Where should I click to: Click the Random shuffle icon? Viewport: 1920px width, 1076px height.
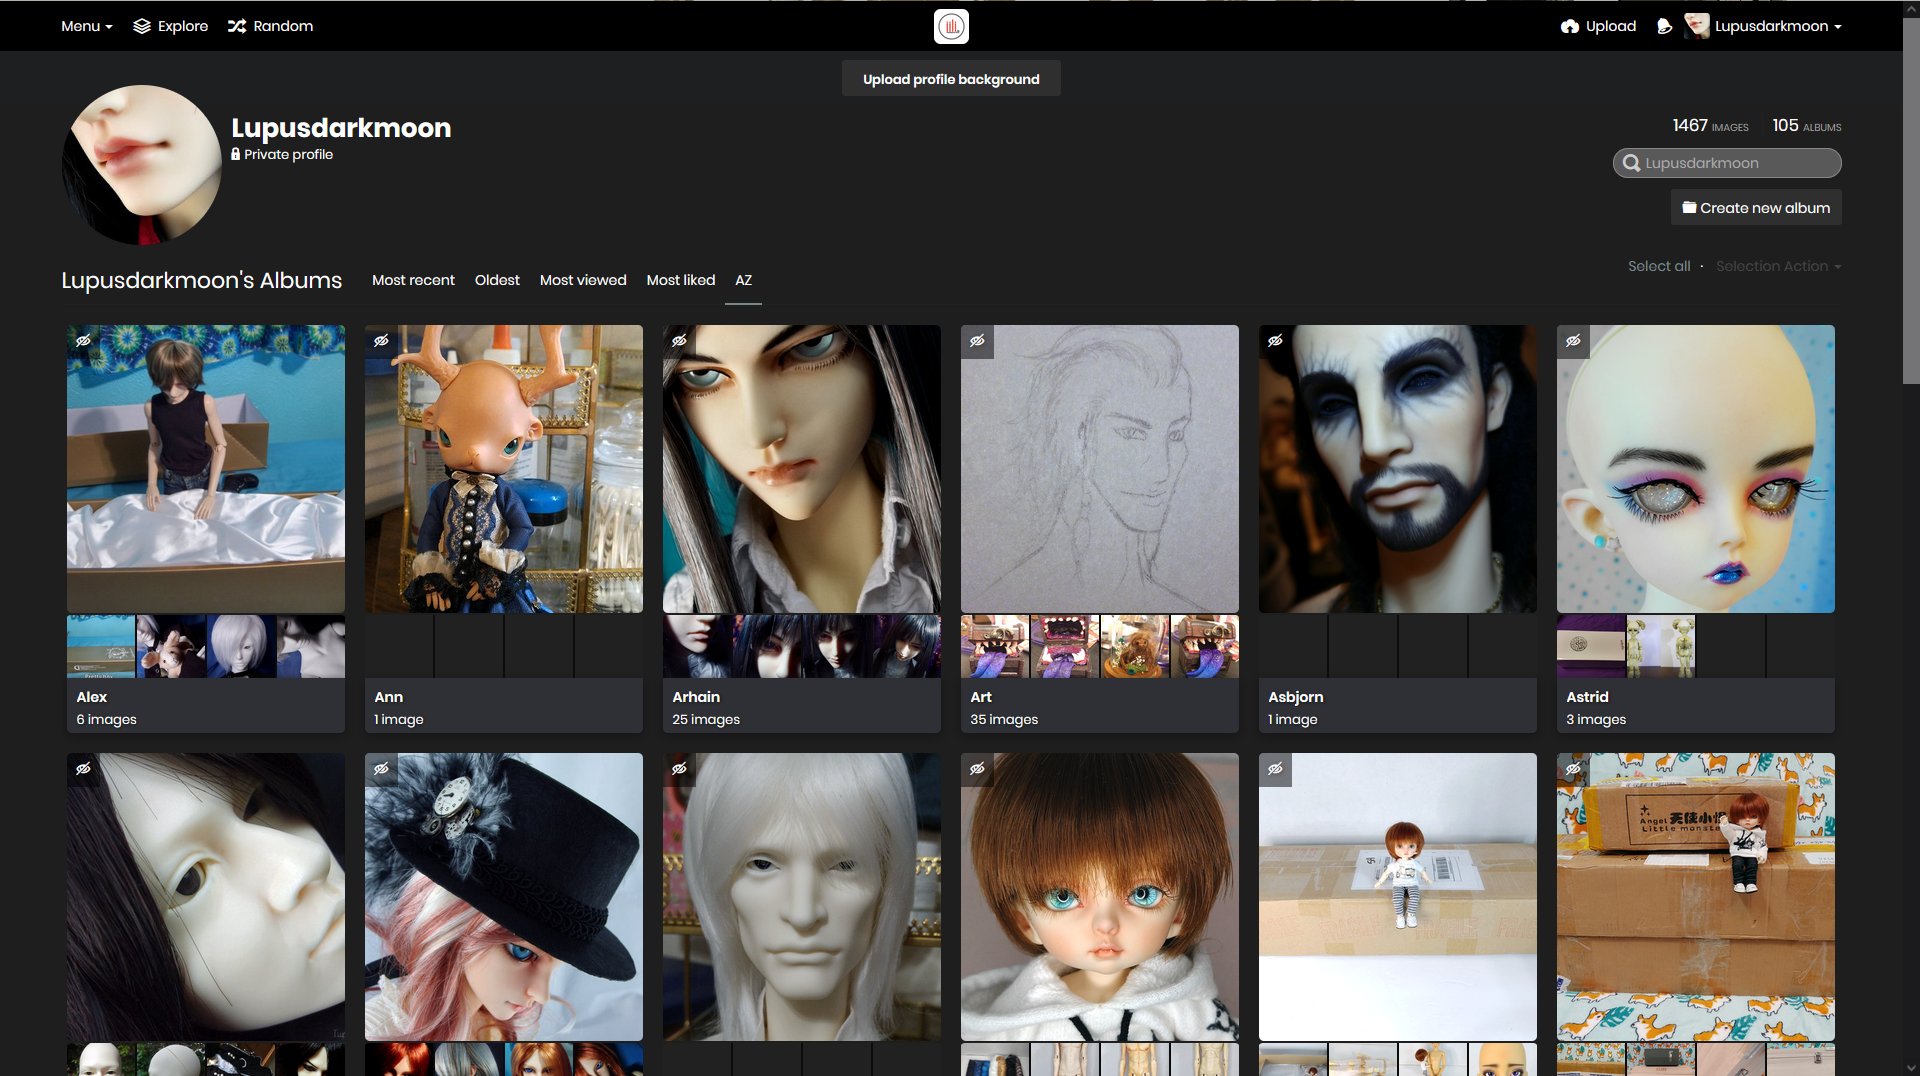tap(237, 26)
